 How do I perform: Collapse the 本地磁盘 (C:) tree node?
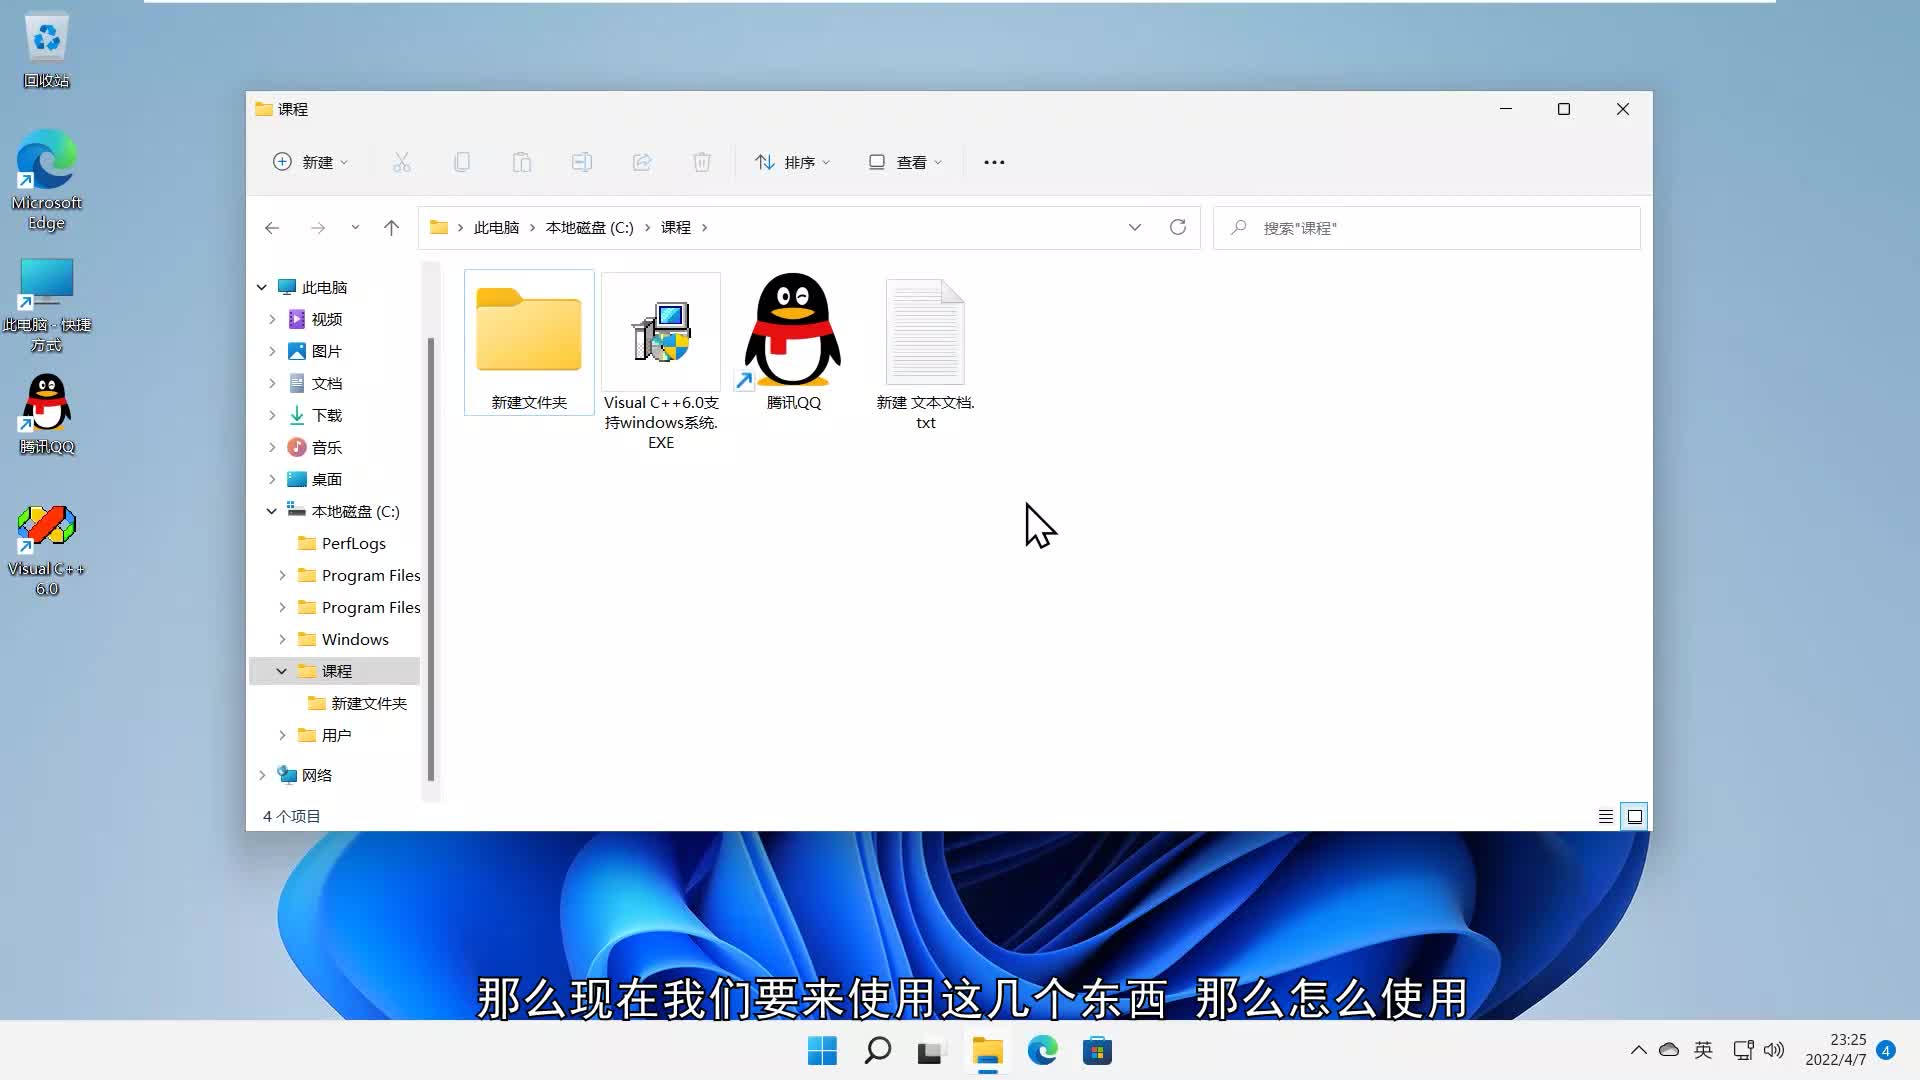coord(272,511)
